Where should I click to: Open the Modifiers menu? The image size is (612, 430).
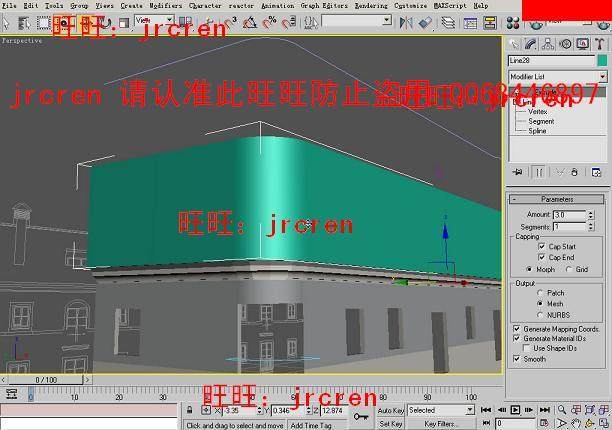[165, 6]
